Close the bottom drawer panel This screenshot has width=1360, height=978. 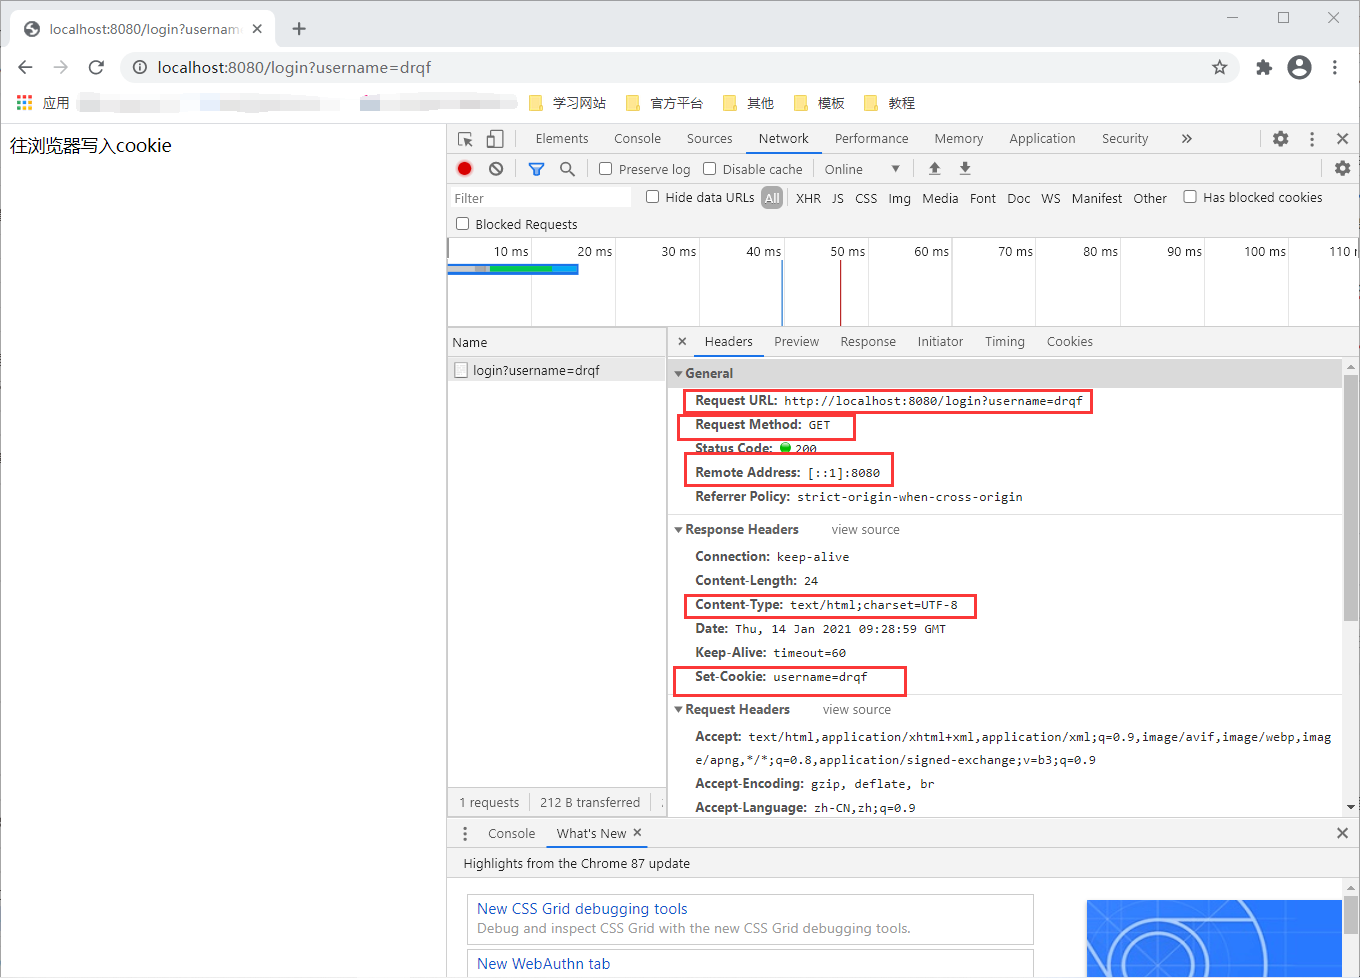point(1343,833)
